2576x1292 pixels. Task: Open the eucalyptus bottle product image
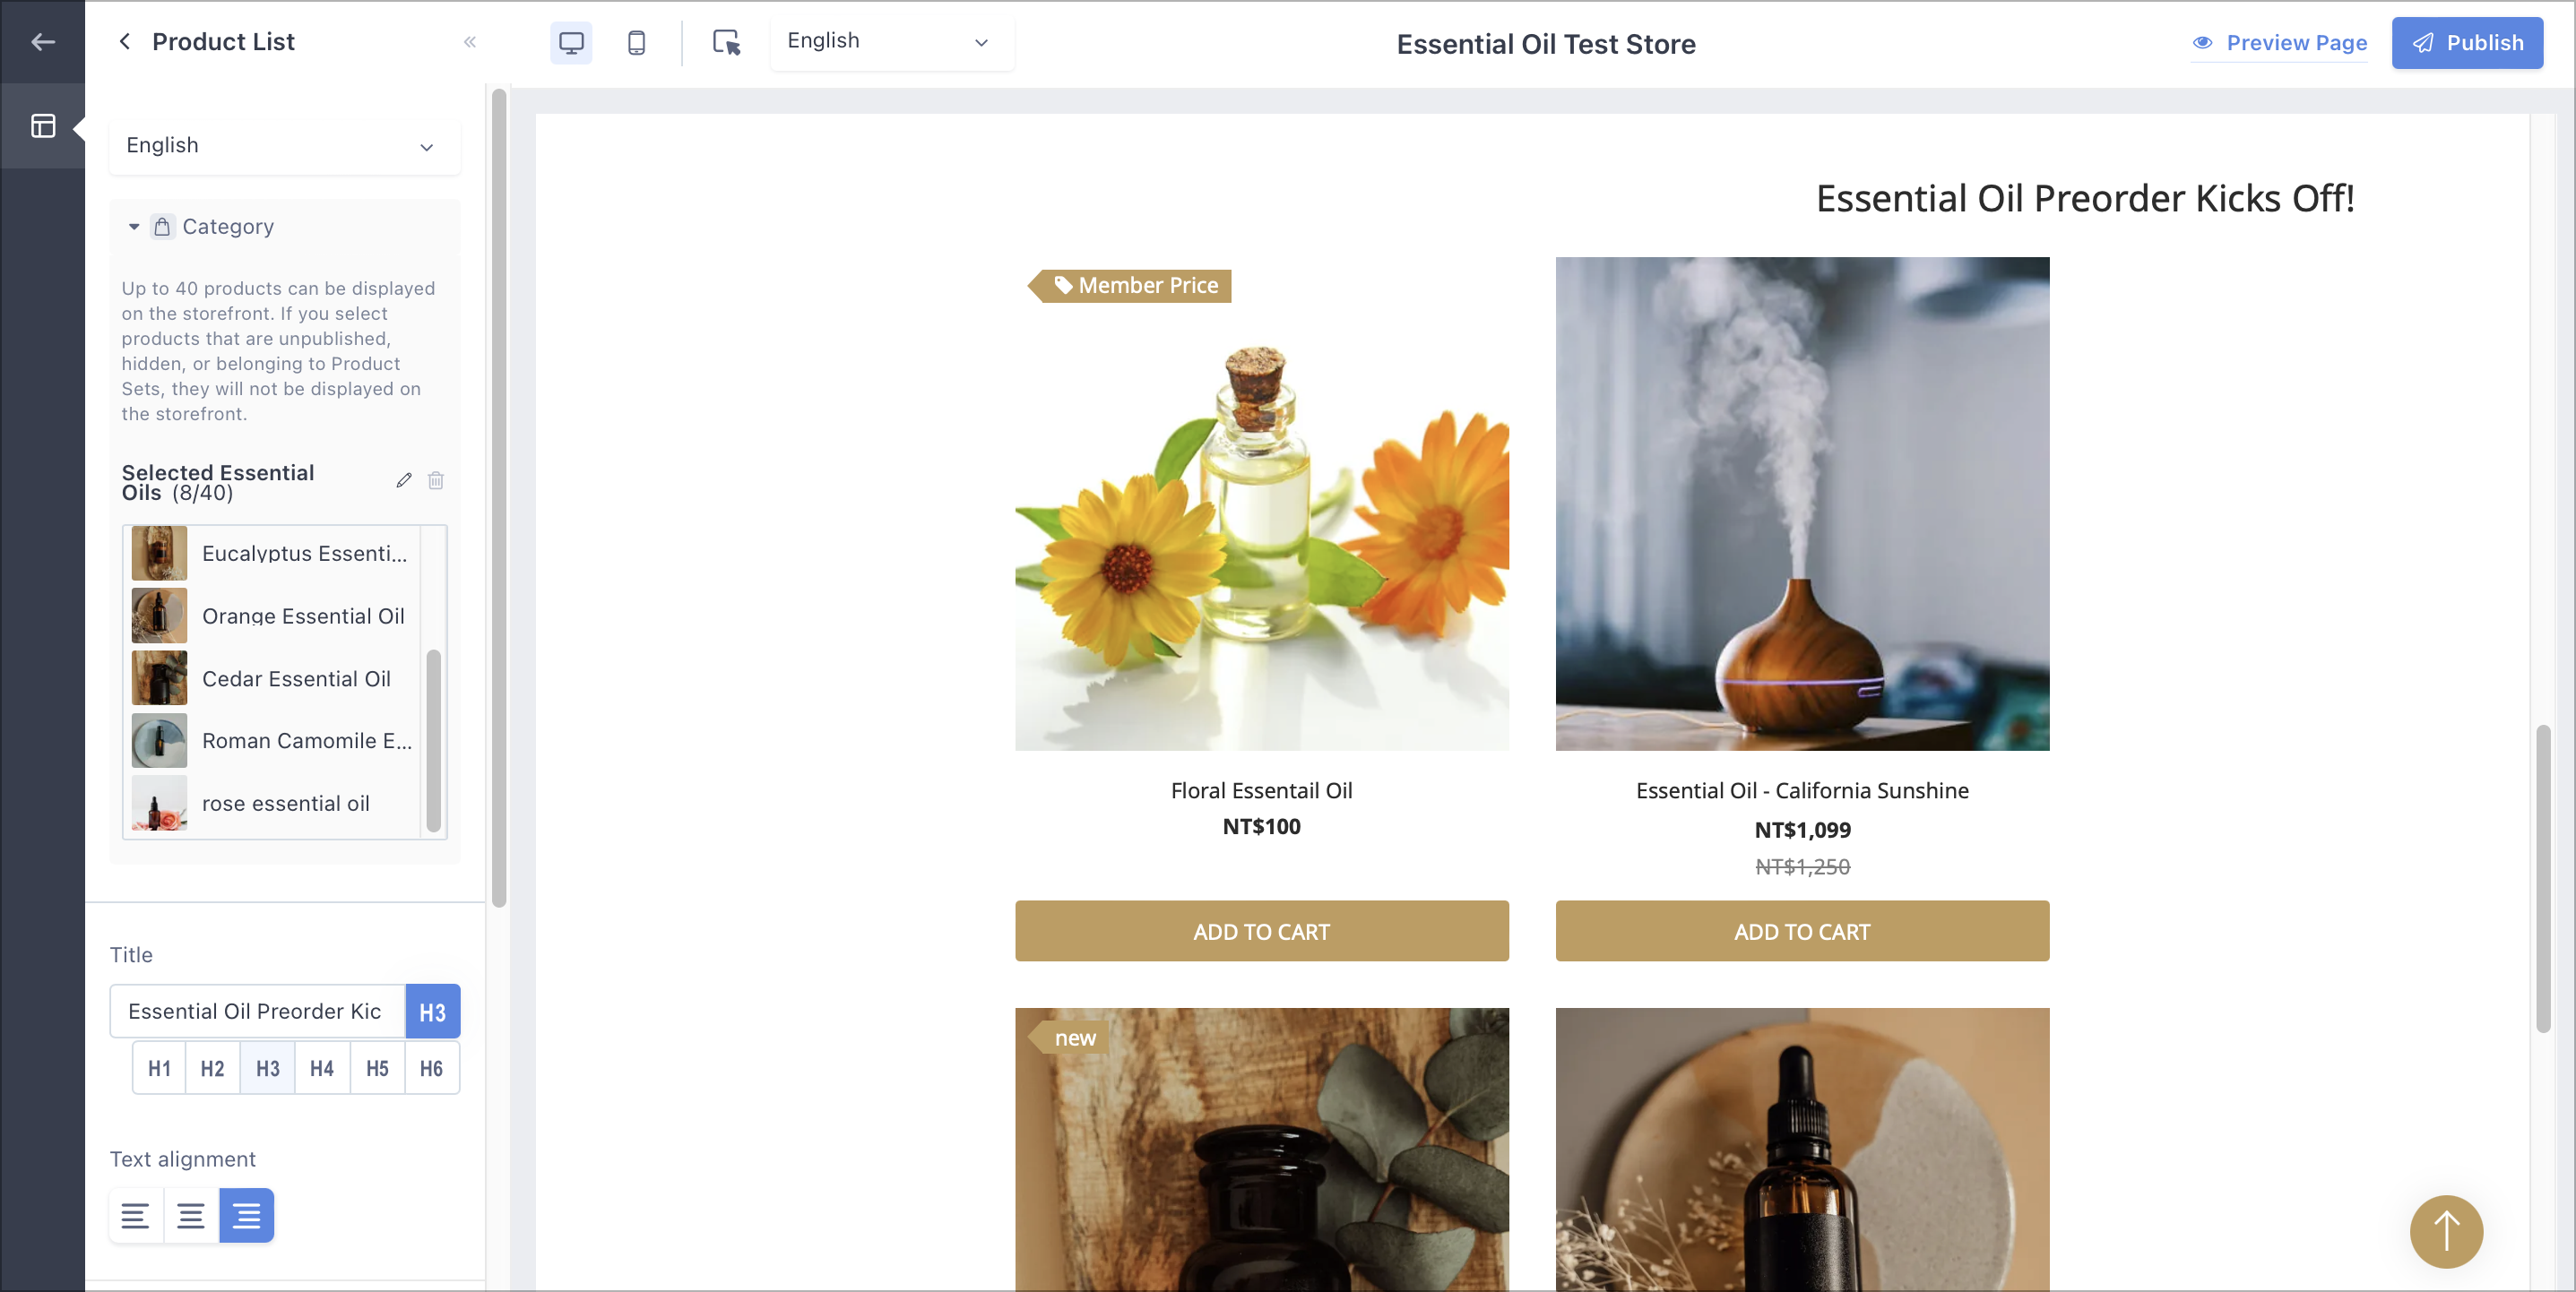click(1261, 1150)
